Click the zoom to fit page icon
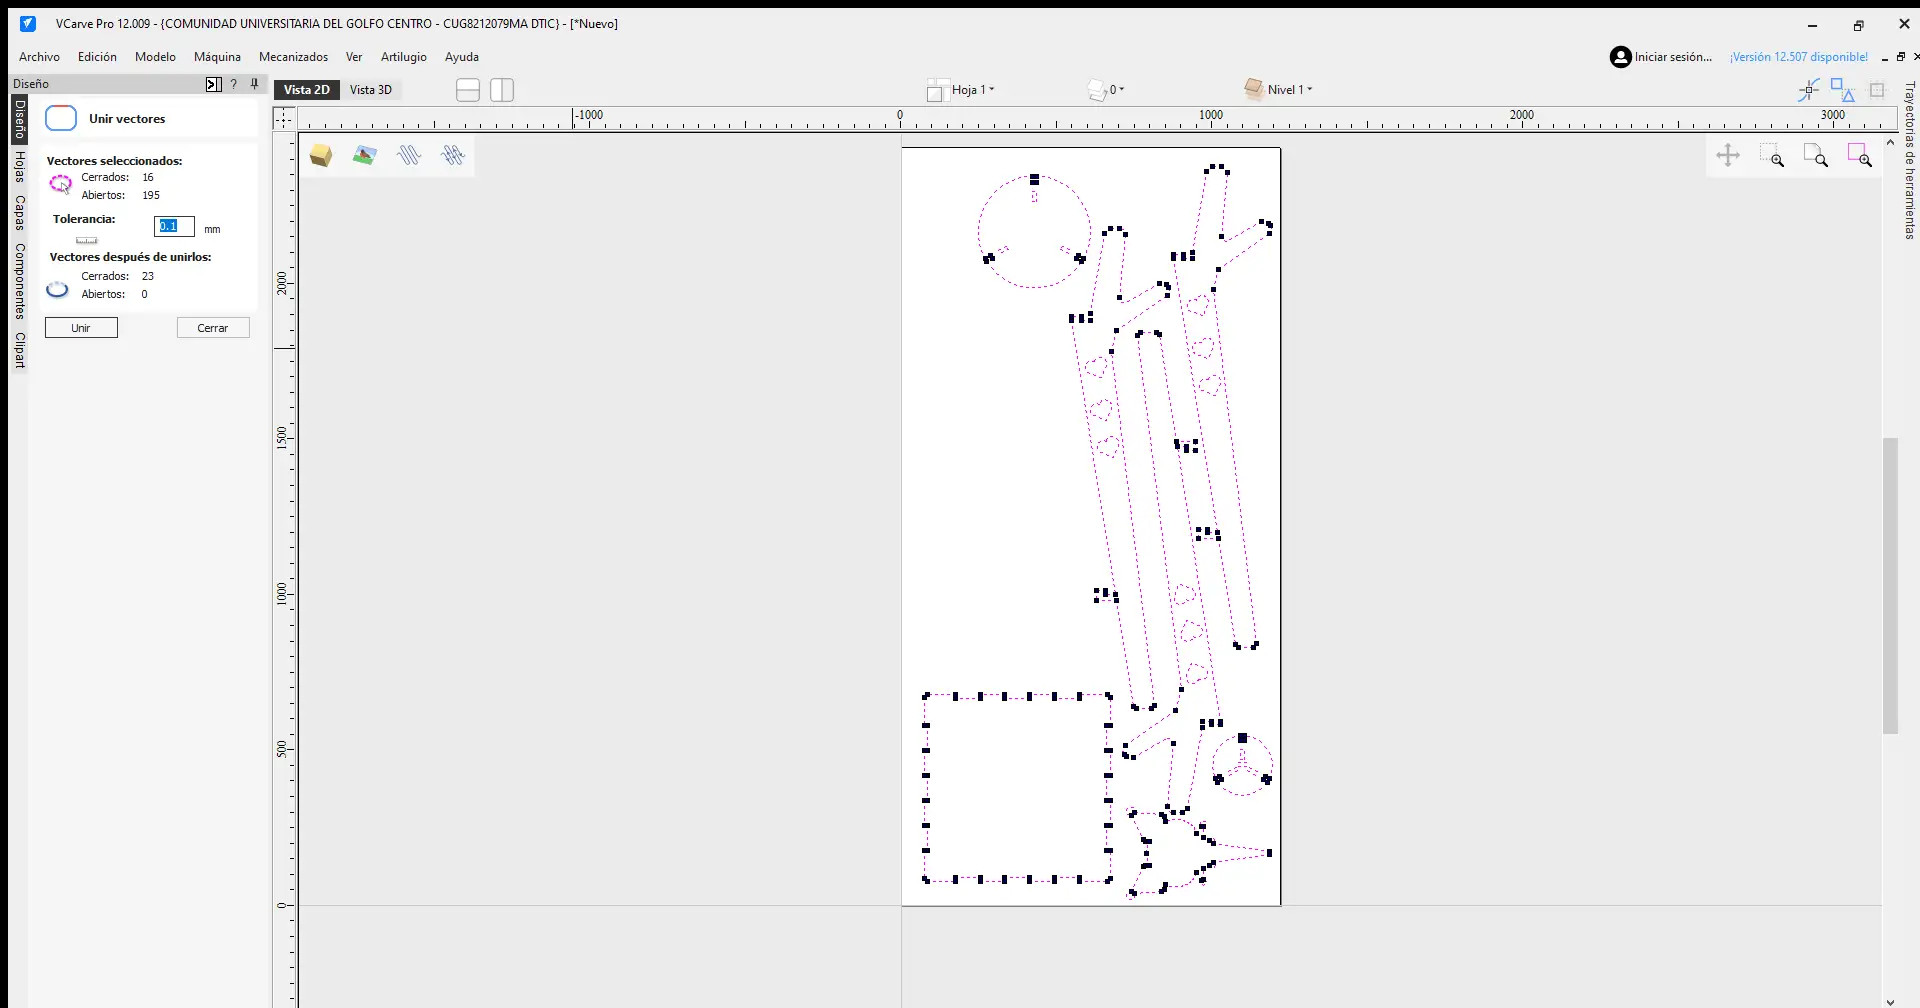 click(x=1816, y=155)
